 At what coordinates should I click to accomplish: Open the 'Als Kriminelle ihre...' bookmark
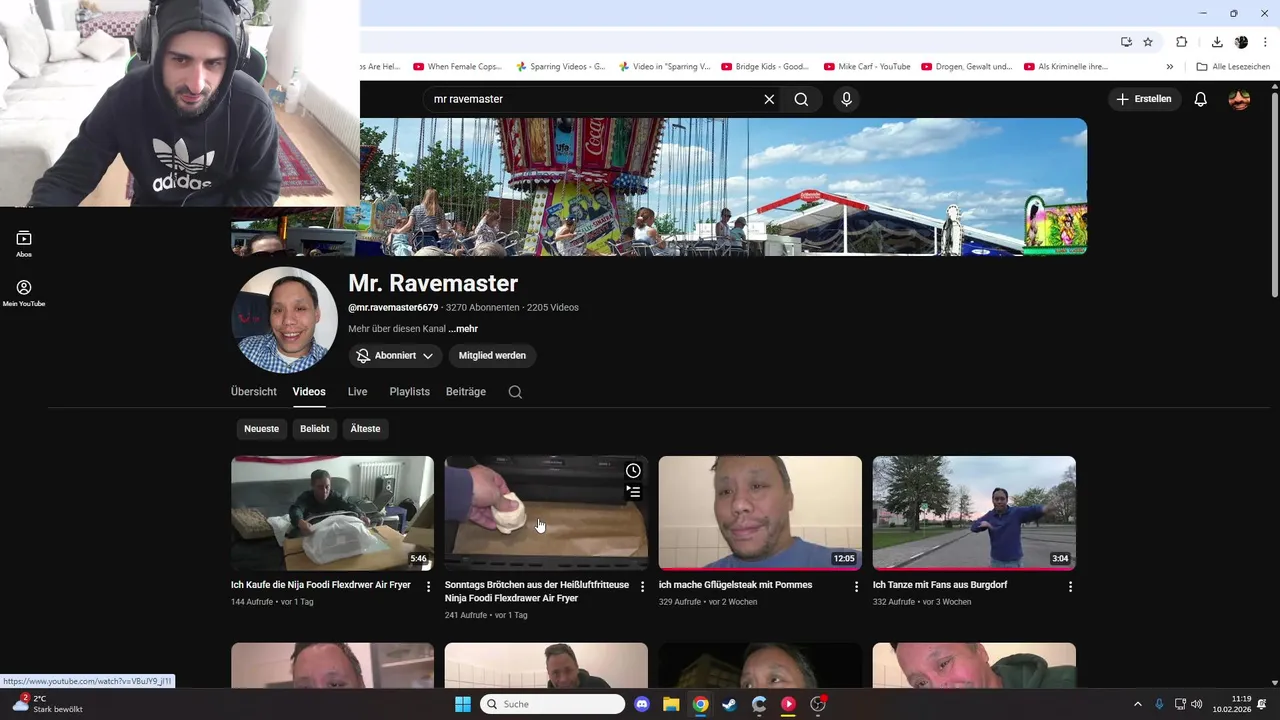pyautogui.click(x=1066, y=67)
